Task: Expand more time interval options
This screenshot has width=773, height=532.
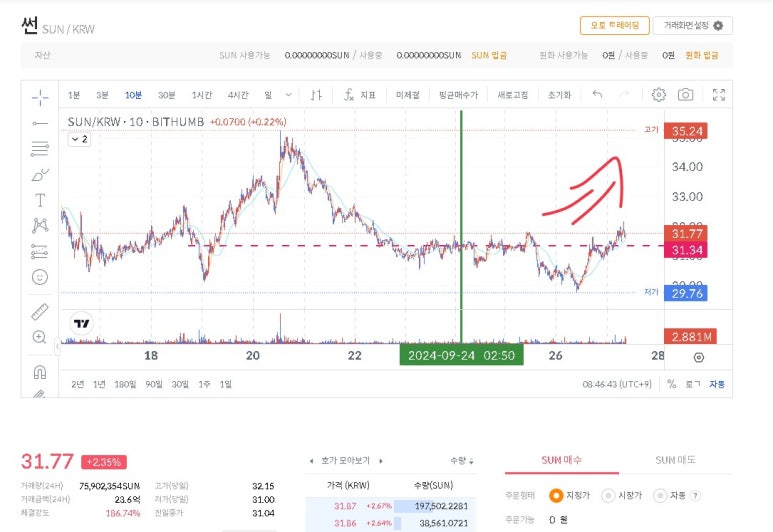Action: pos(288,95)
